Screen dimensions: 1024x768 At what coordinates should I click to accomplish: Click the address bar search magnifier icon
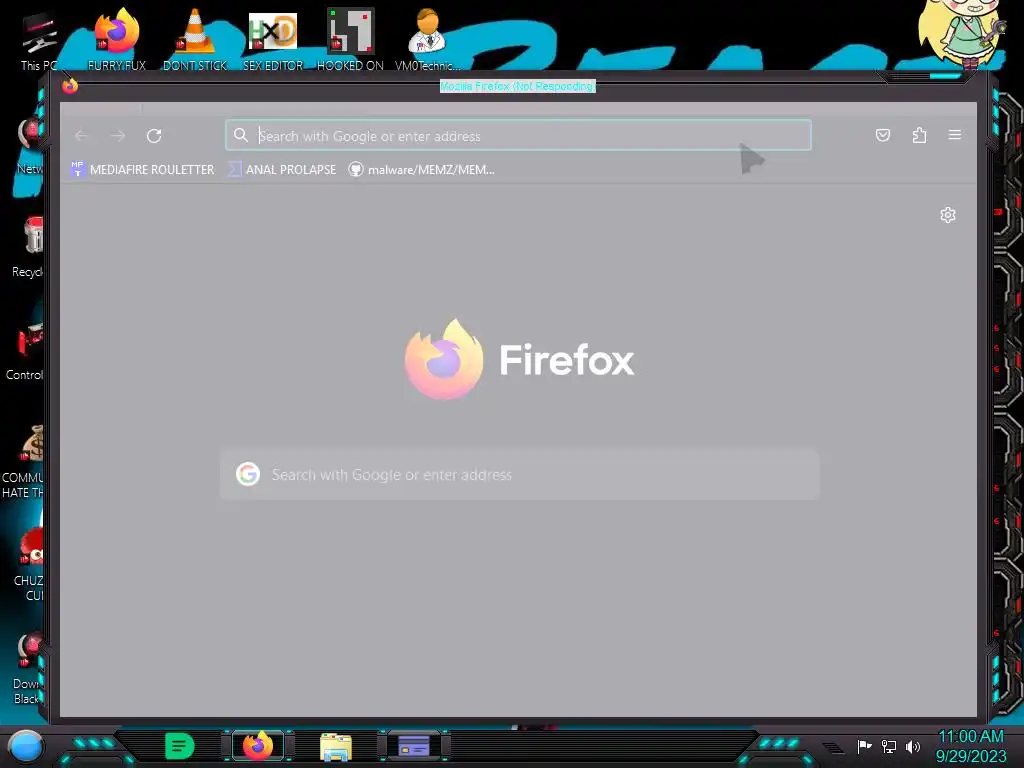pyautogui.click(x=241, y=135)
